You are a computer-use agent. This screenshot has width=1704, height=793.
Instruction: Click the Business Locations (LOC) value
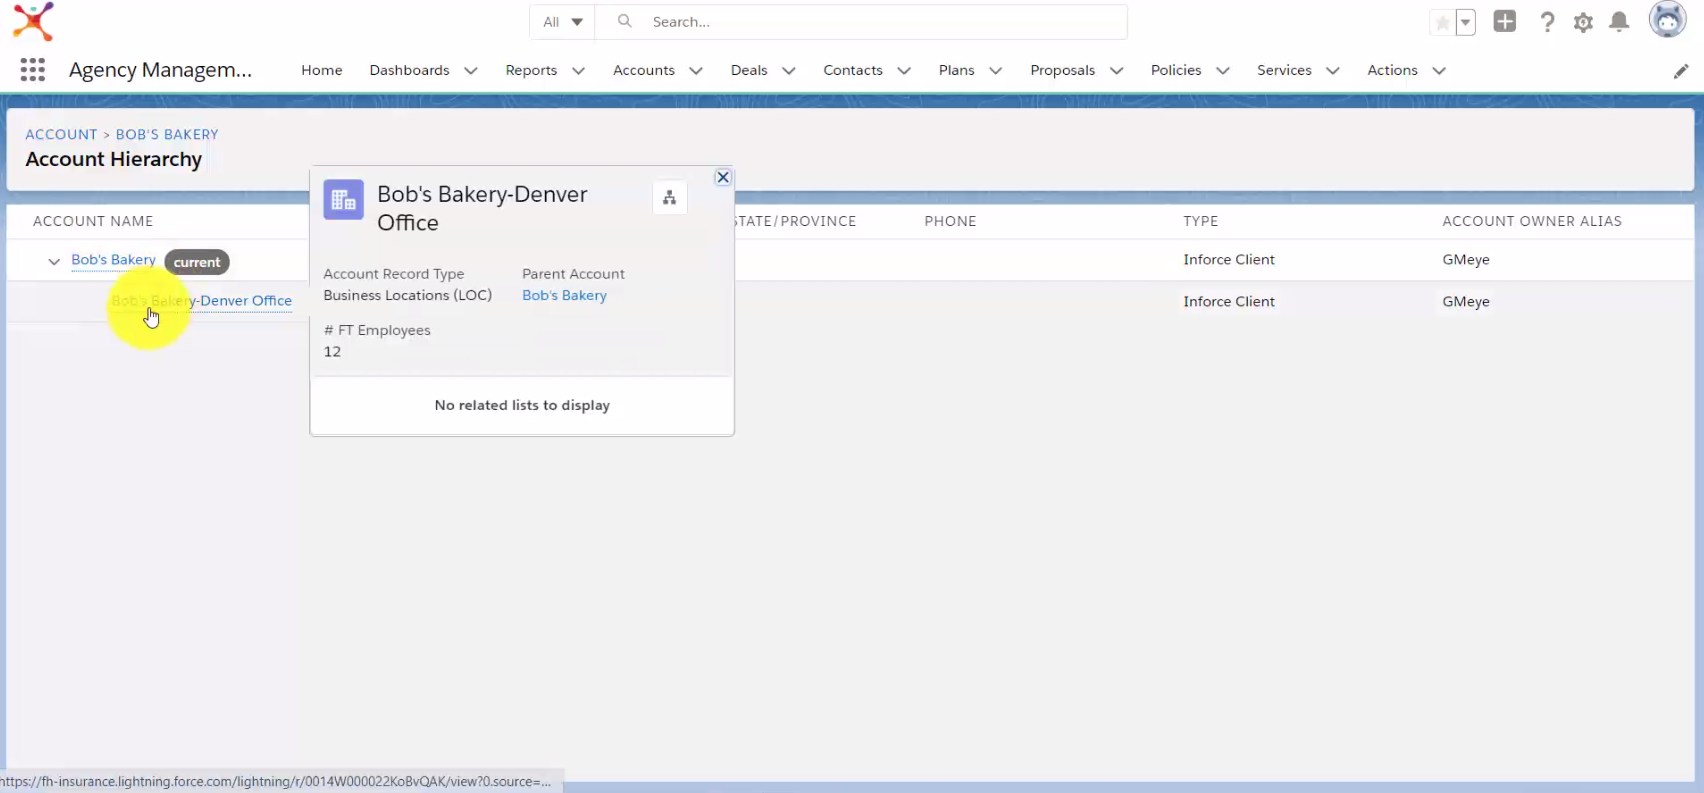(x=408, y=296)
